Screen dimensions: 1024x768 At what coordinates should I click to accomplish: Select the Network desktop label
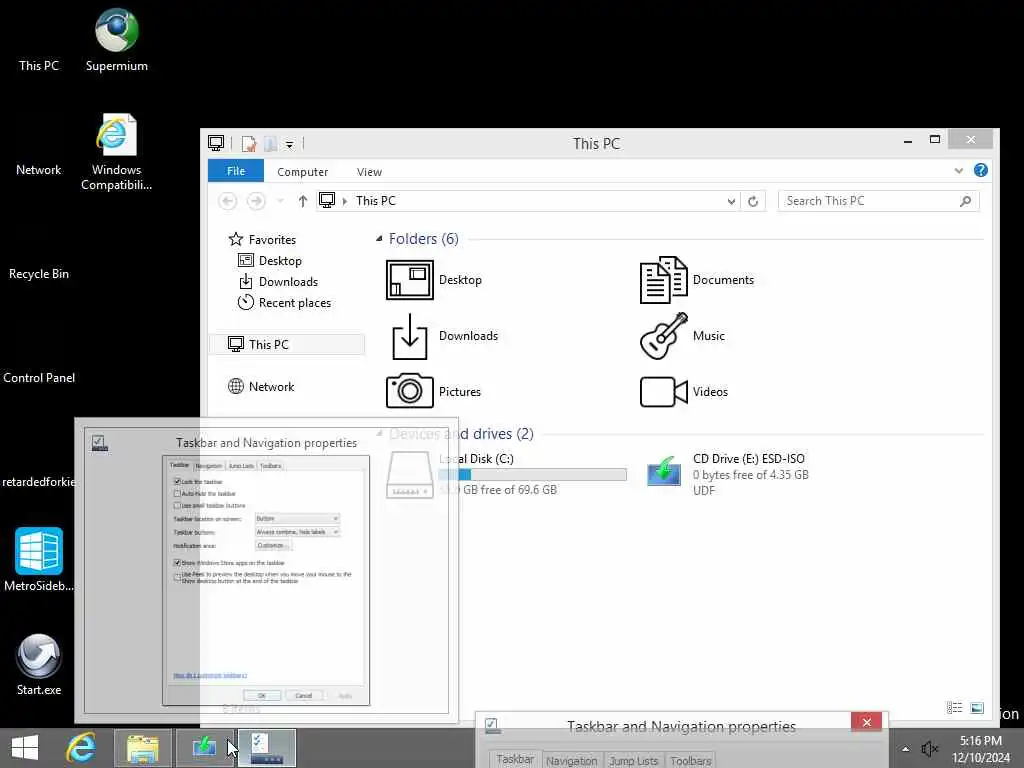tap(39, 170)
